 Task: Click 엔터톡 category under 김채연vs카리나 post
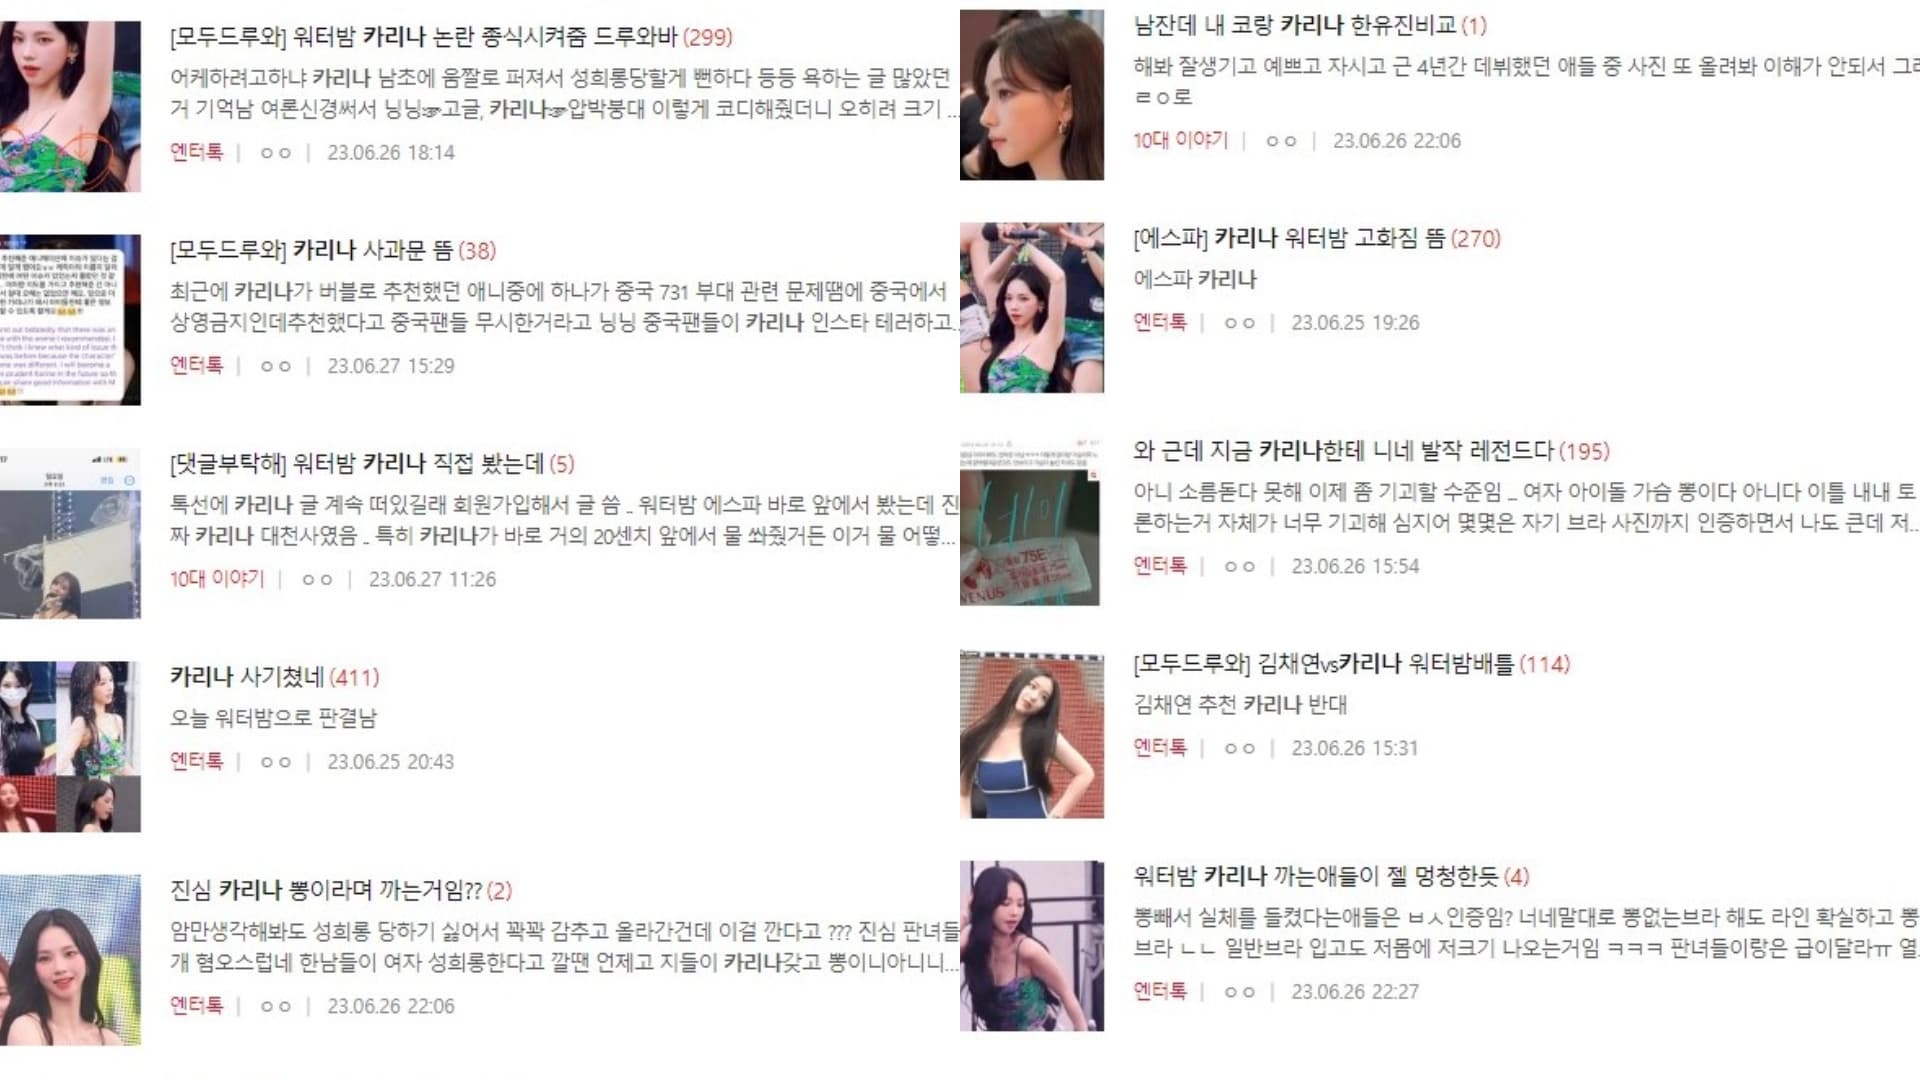(1160, 747)
